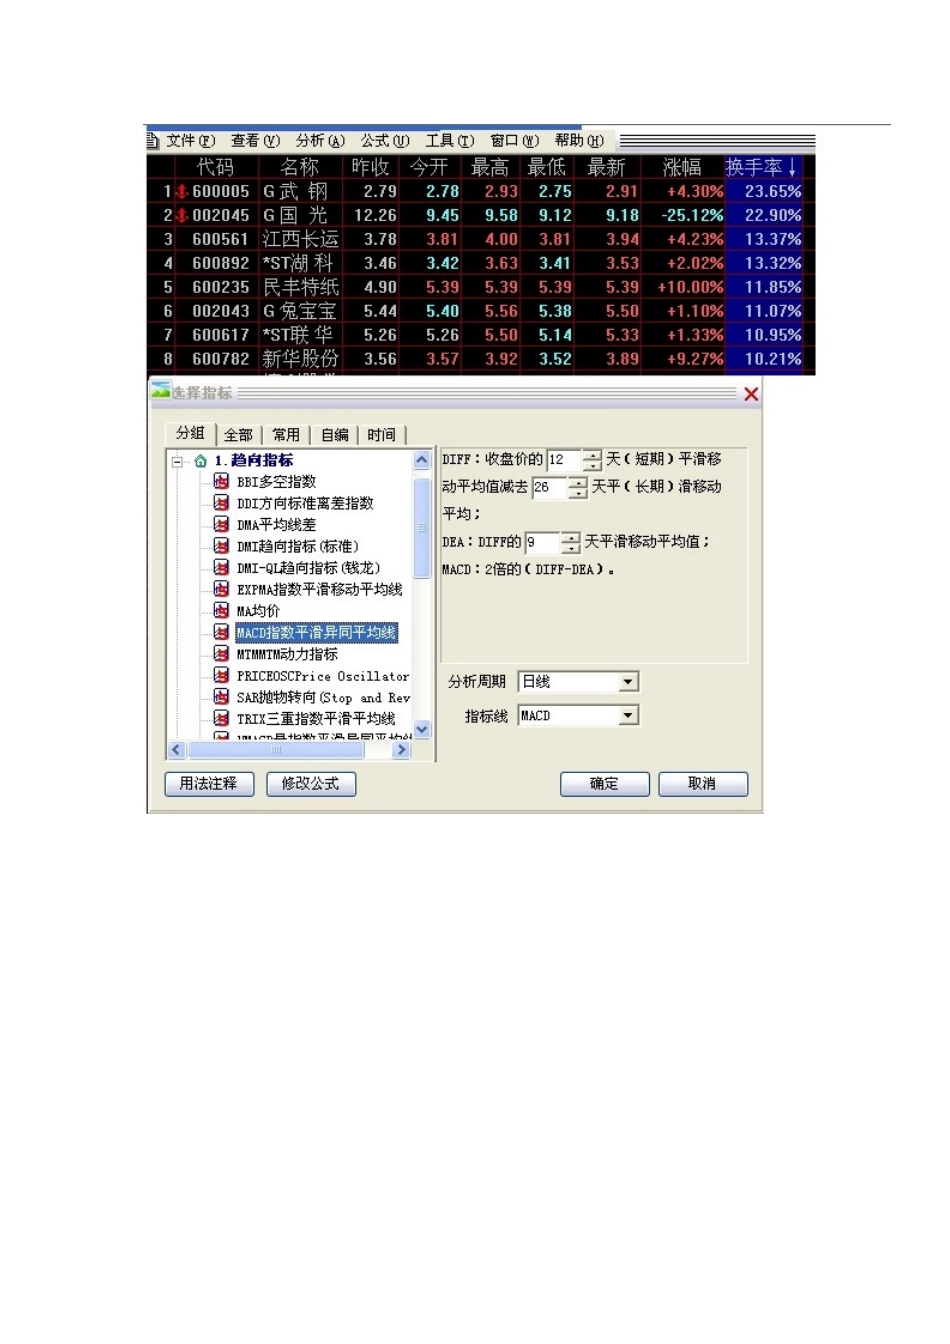Click stock name 民丰特纸
The image size is (950, 1344).
tap(300, 287)
